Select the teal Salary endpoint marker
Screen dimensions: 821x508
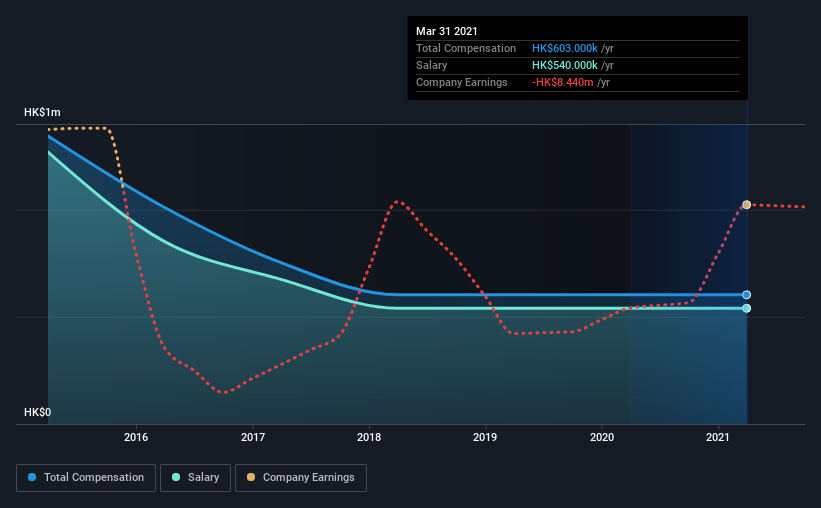click(747, 308)
